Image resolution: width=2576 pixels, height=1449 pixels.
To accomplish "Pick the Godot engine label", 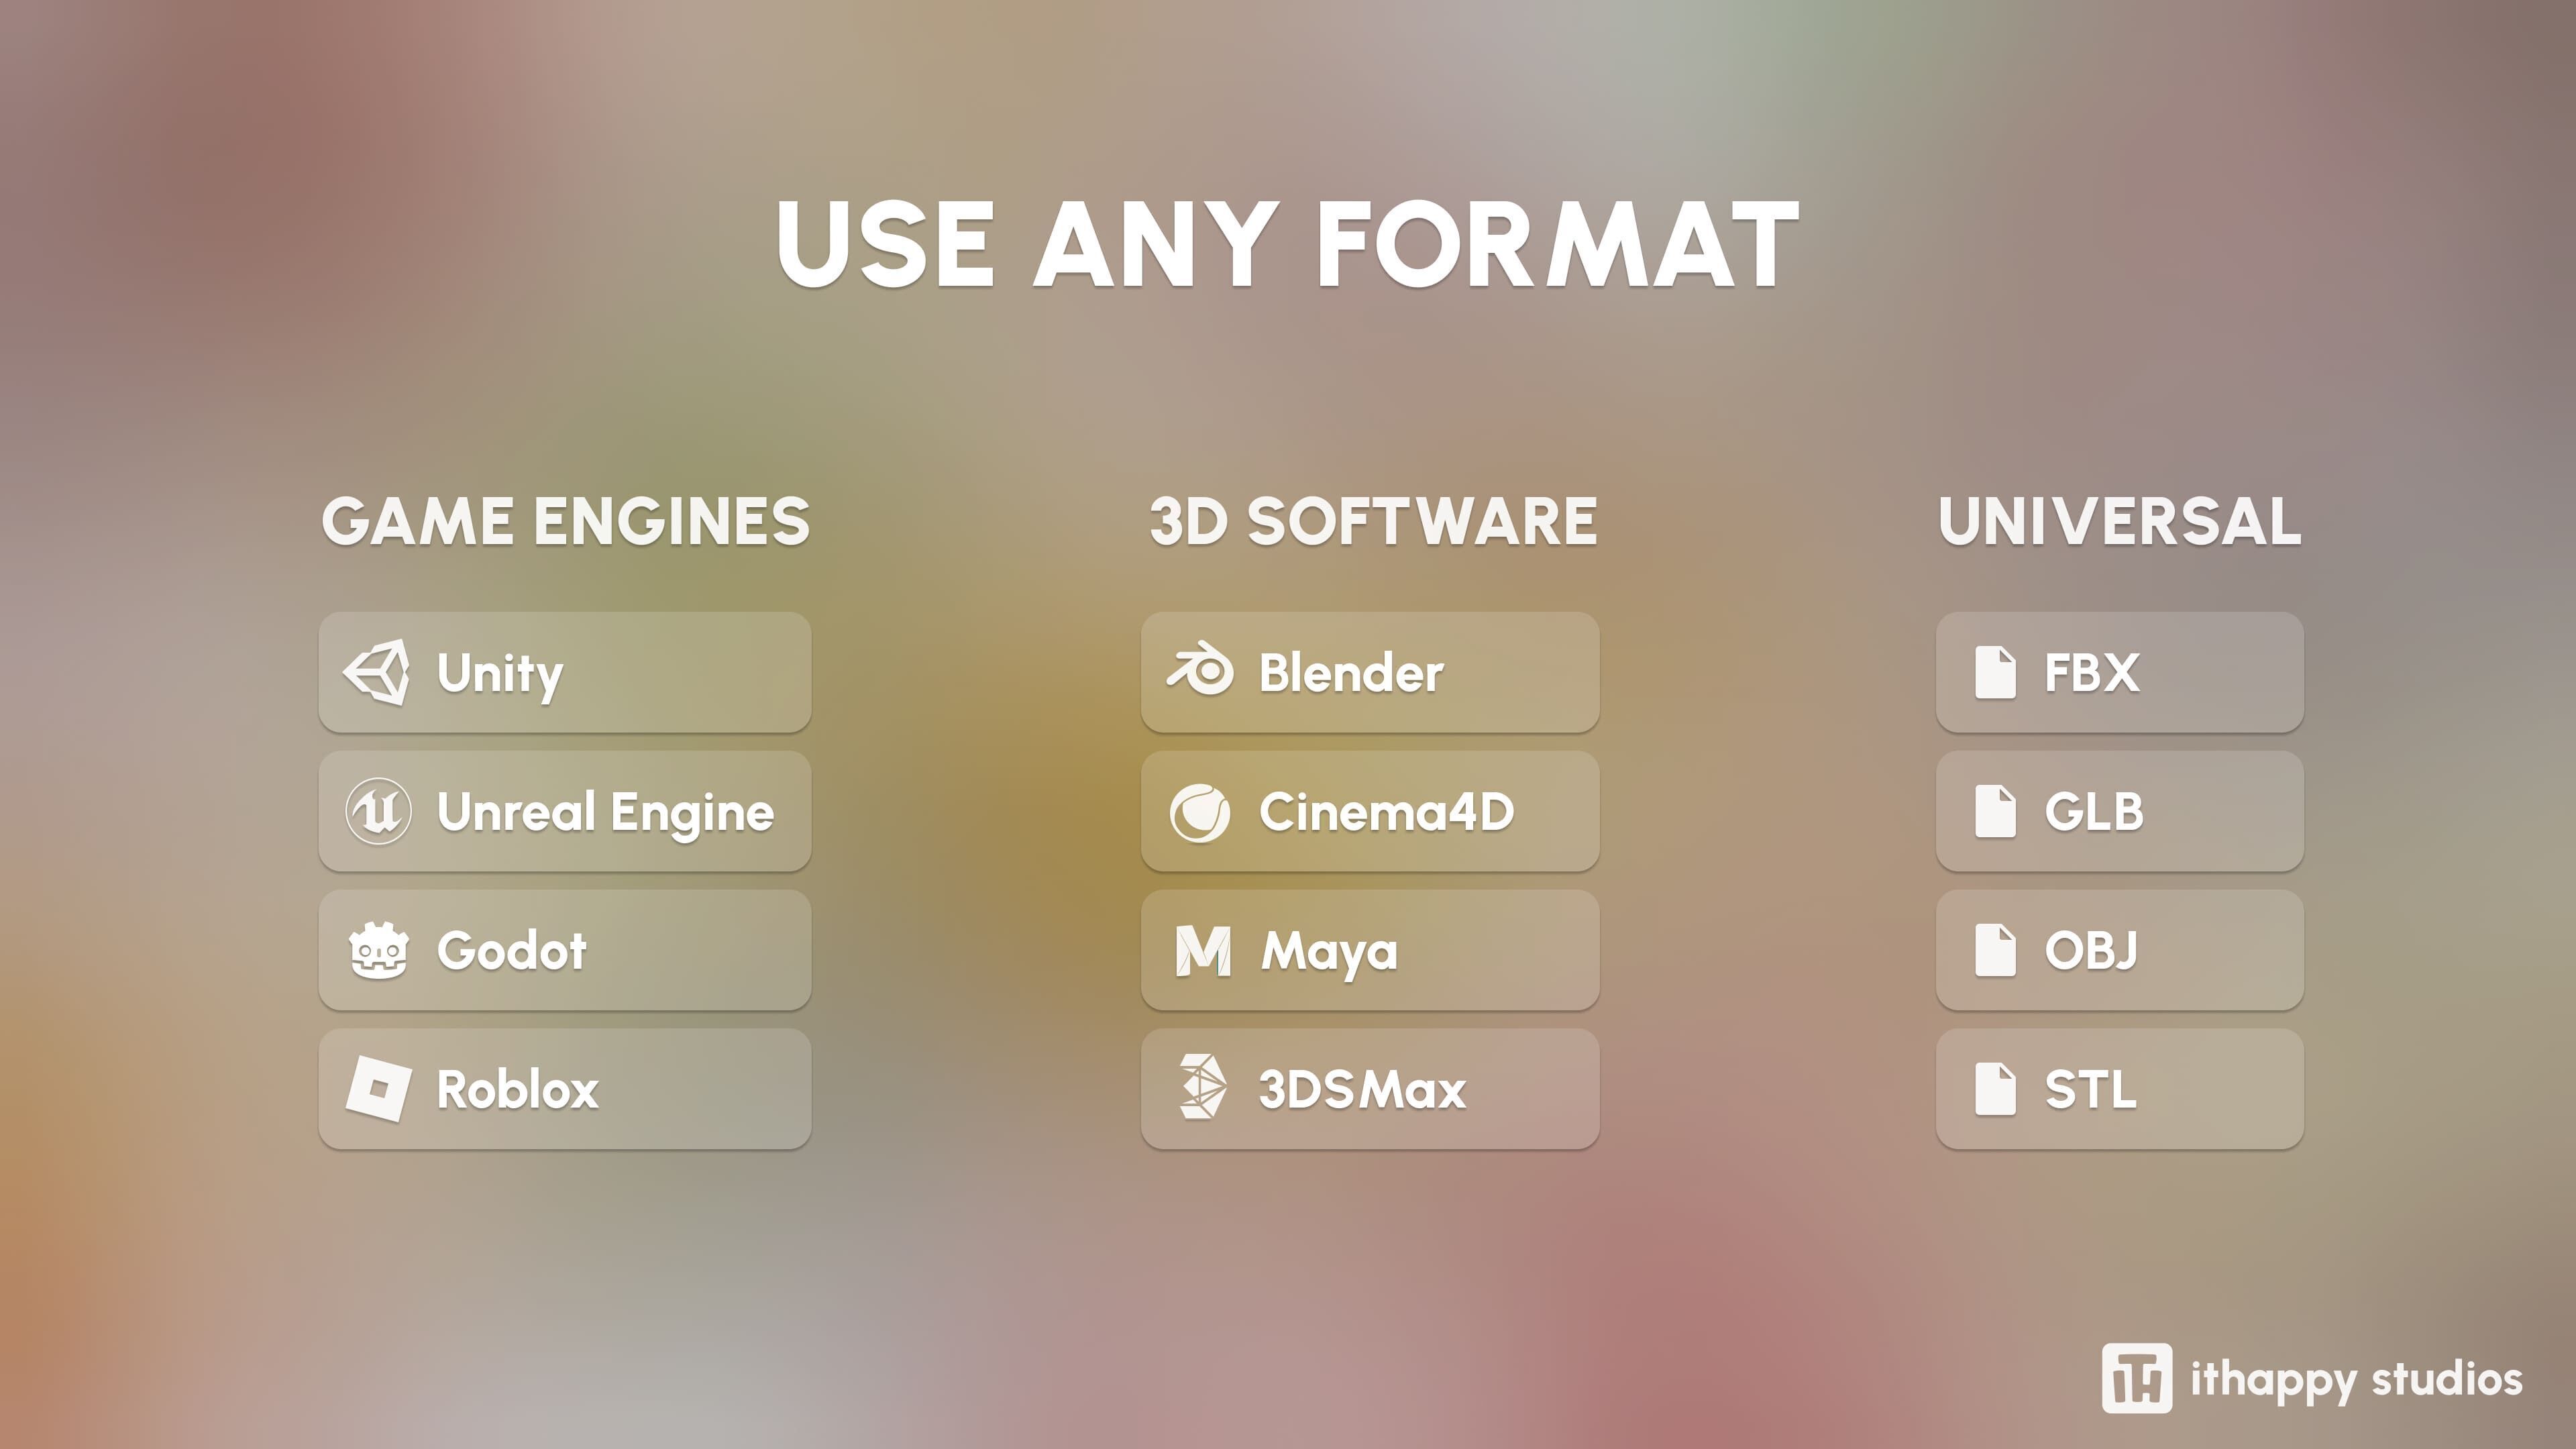I will [x=511, y=950].
